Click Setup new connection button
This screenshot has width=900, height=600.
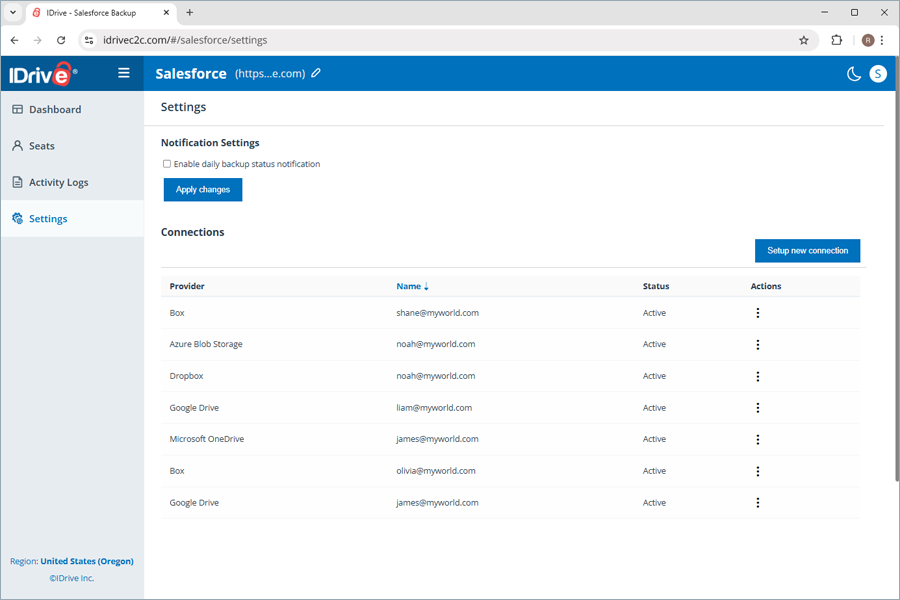(807, 251)
